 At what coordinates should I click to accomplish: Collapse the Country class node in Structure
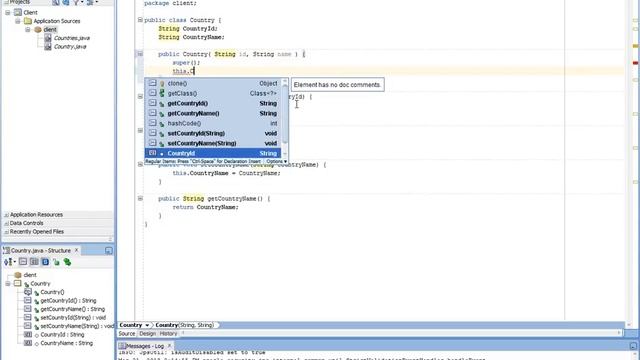[x=8, y=283]
